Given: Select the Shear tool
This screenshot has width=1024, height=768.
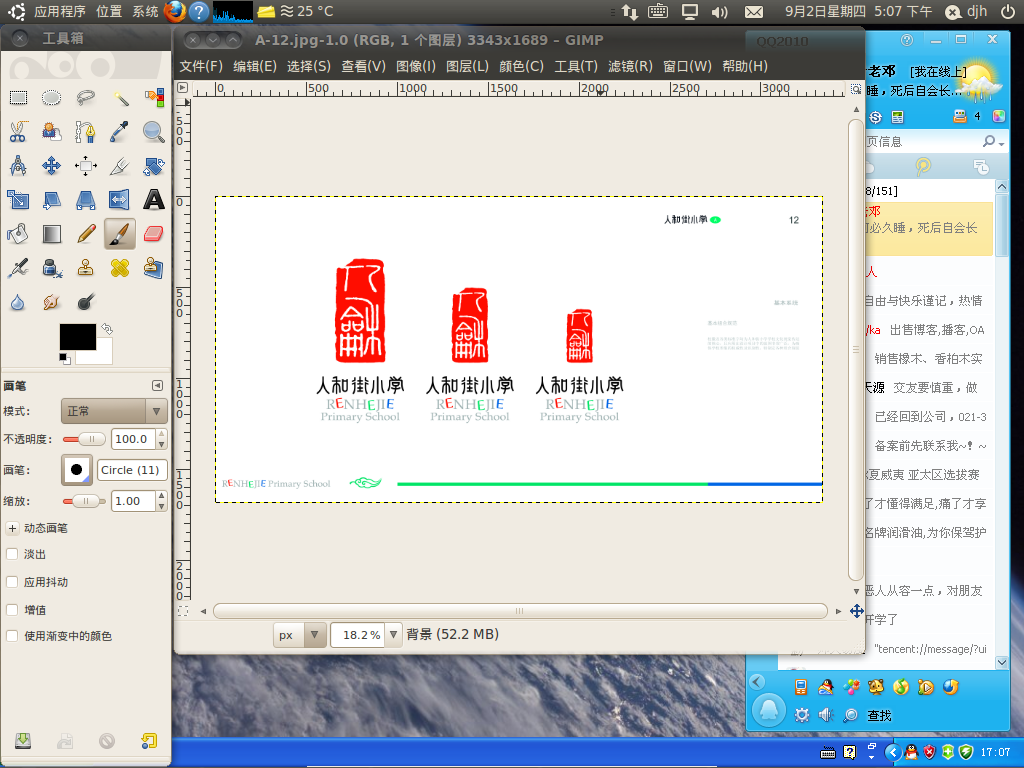Looking at the screenshot, I should pos(52,200).
